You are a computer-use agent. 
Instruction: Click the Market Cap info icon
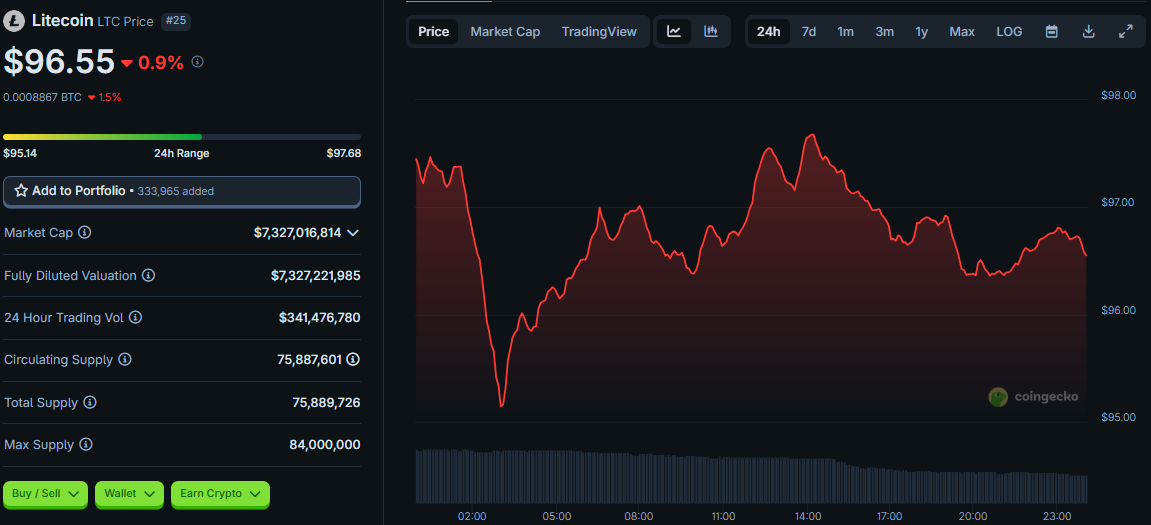[84, 233]
